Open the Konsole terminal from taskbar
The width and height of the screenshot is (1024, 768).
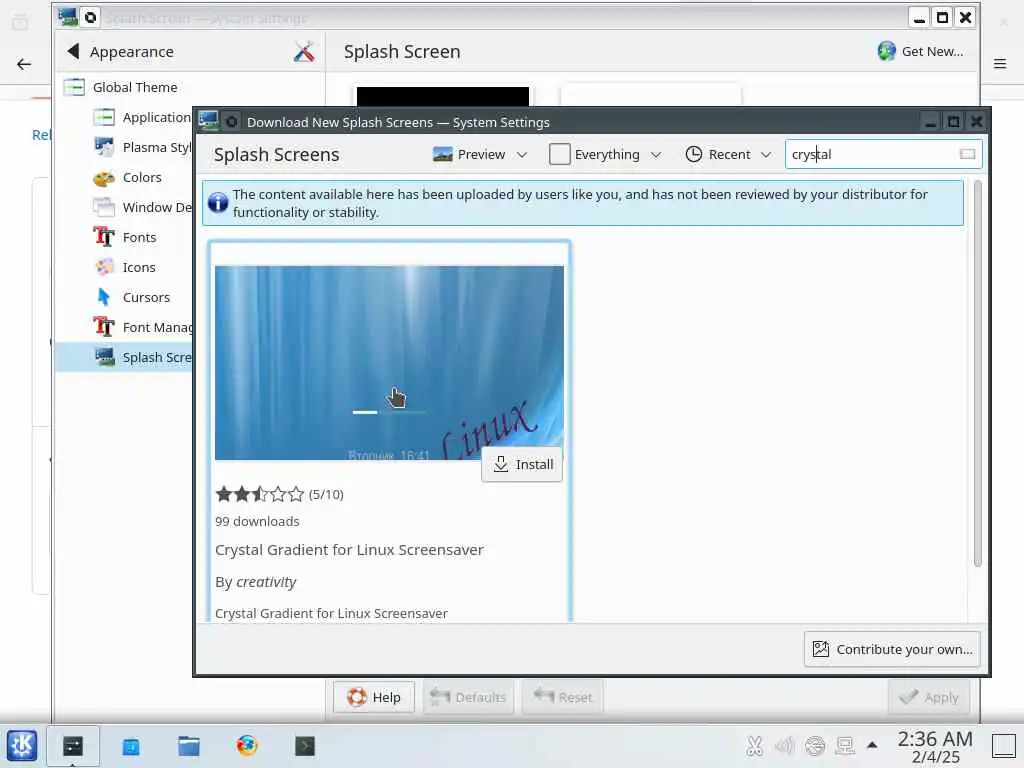tap(305, 746)
